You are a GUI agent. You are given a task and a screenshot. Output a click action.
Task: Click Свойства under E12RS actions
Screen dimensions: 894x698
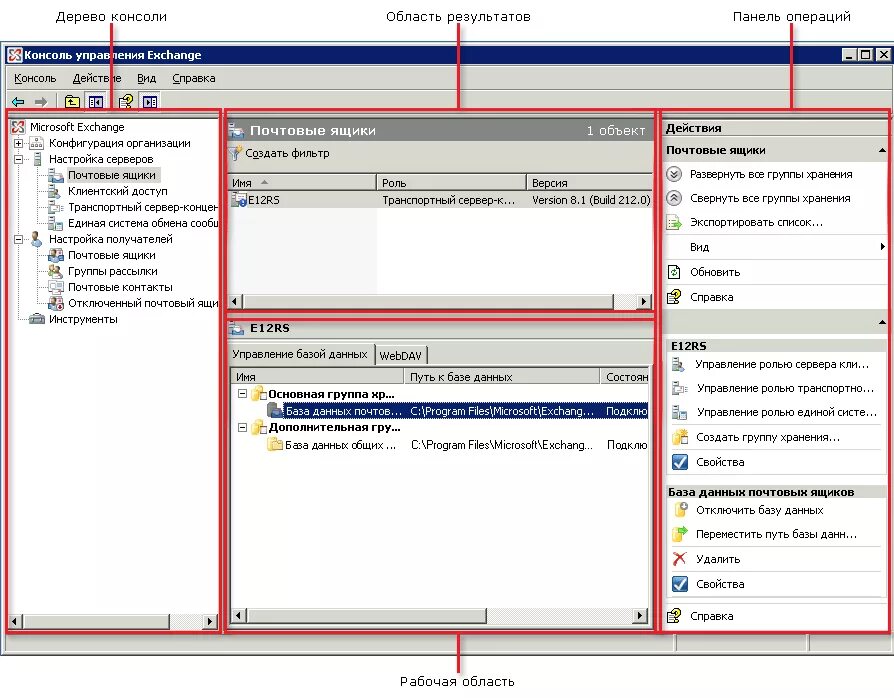[x=720, y=462]
